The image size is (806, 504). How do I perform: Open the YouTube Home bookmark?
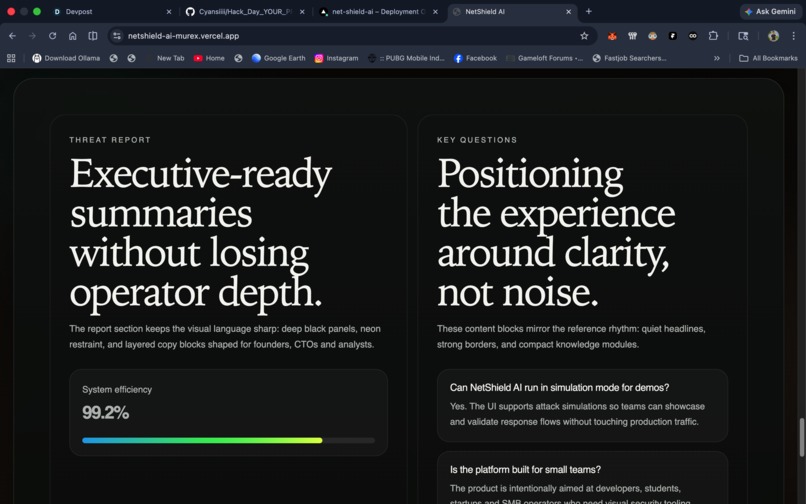point(209,58)
